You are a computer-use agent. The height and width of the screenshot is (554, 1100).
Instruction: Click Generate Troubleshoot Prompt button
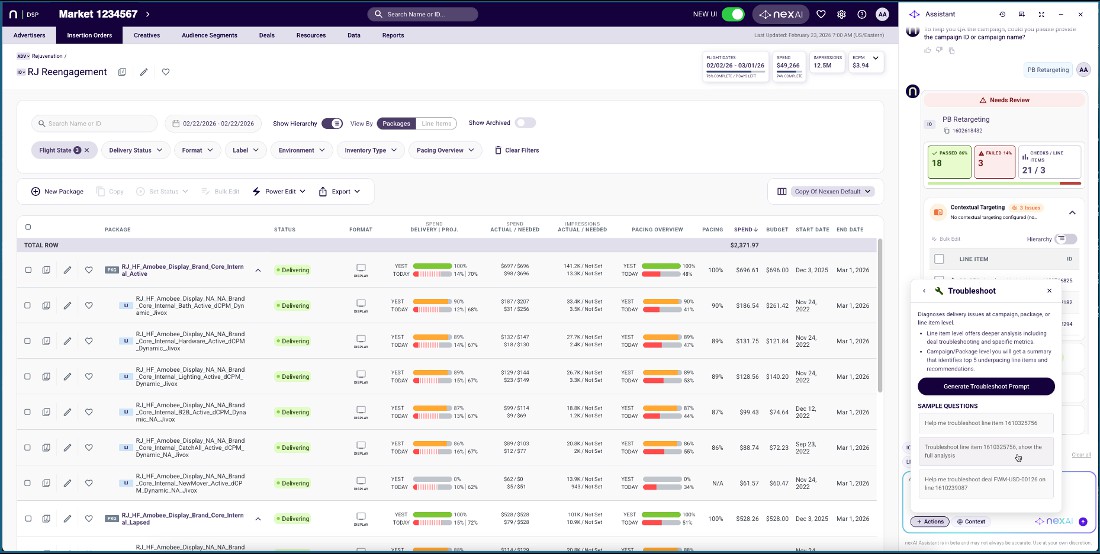pyautogui.click(x=986, y=386)
